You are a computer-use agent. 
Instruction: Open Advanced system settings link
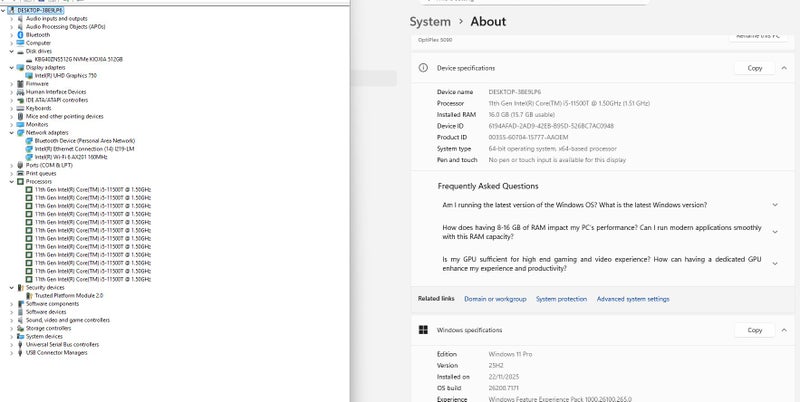(x=633, y=299)
